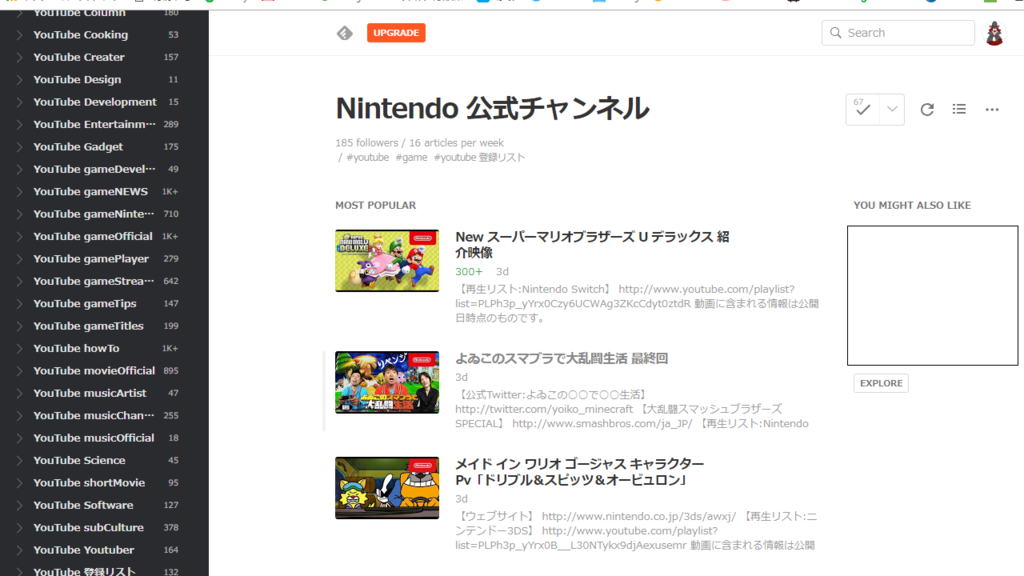Select the YouTube shortMovie folder
1024x576 pixels.
[89, 483]
